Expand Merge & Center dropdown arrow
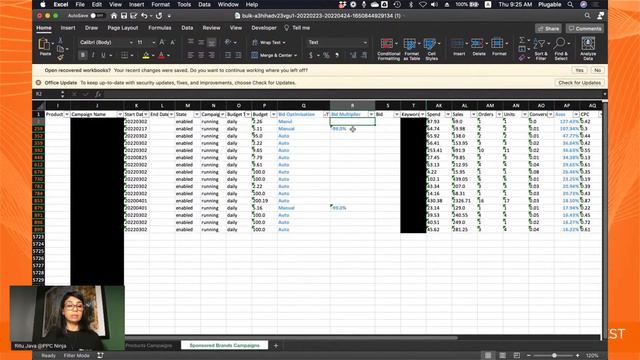Viewport: 640px width, 360px height. (296, 56)
